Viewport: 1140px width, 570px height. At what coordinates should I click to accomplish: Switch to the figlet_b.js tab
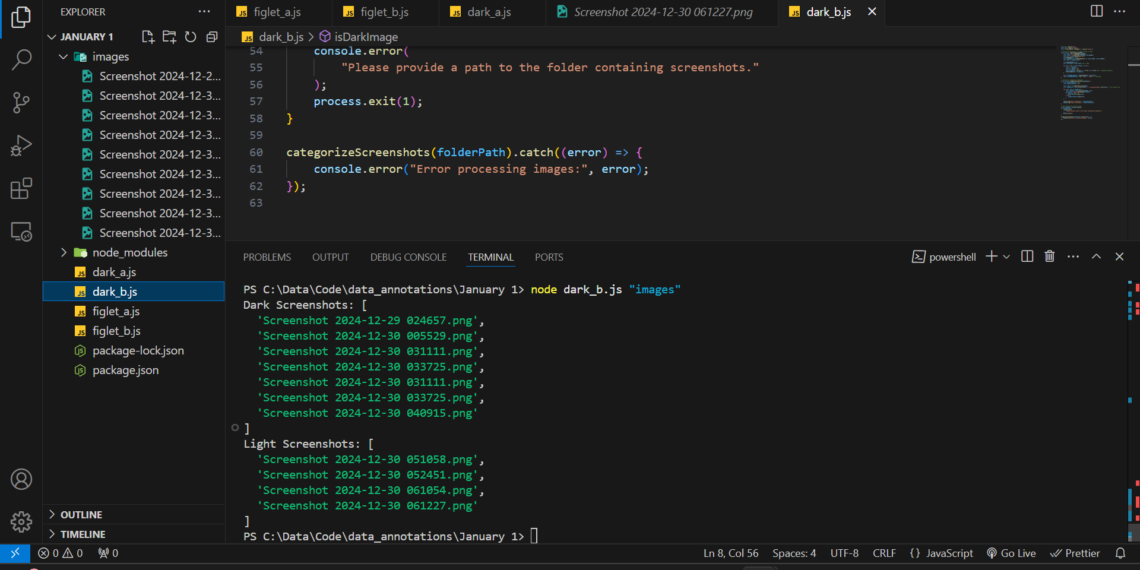tap(385, 12)
